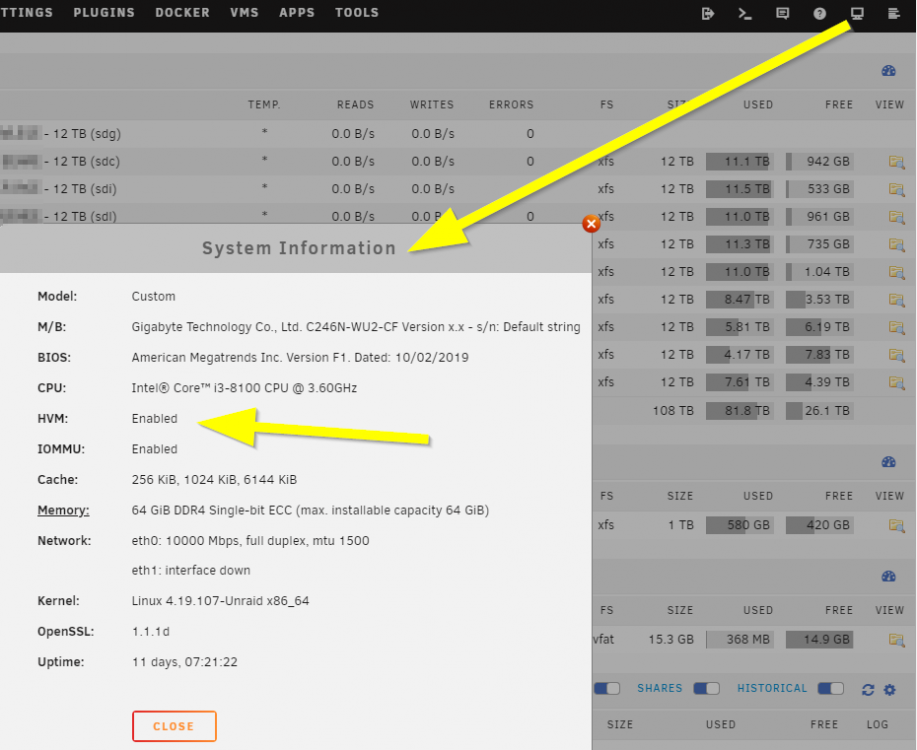The width and height of the screenshot is (917, 750).
Task: Click the '12 TB (sdc)' device entry
Action: coord(87,161)
